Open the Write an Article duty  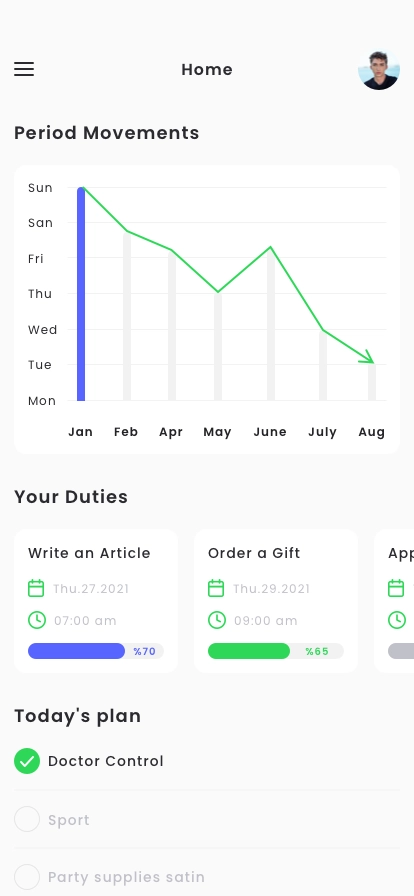click(96, 601)
